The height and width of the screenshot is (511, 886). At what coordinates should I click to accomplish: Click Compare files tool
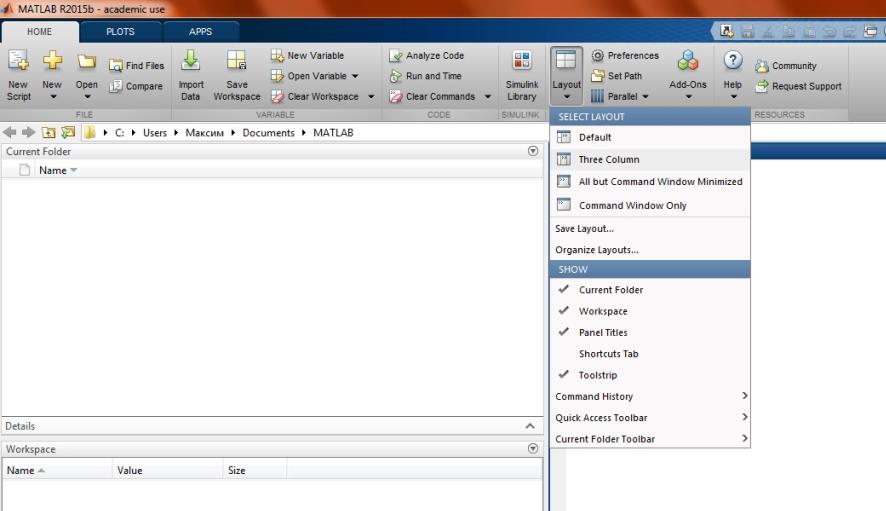pos(136,86)
